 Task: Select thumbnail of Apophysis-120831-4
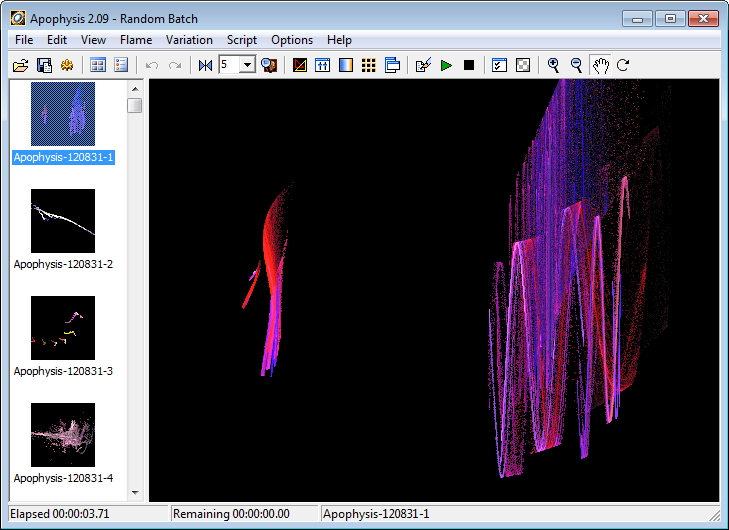[63, 435]
